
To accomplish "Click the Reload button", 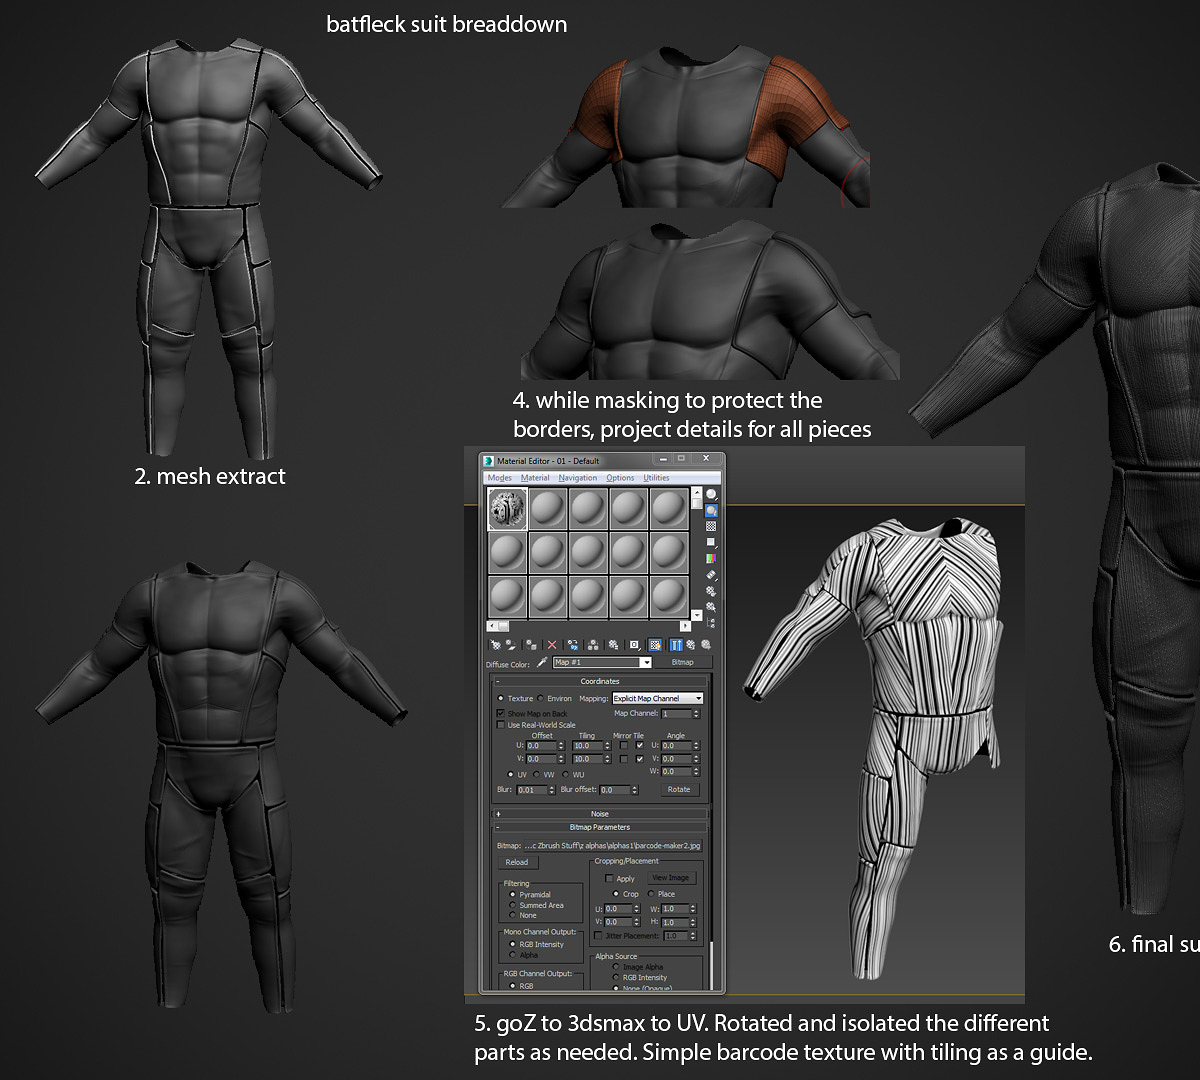I will click(x=517, y=862).
